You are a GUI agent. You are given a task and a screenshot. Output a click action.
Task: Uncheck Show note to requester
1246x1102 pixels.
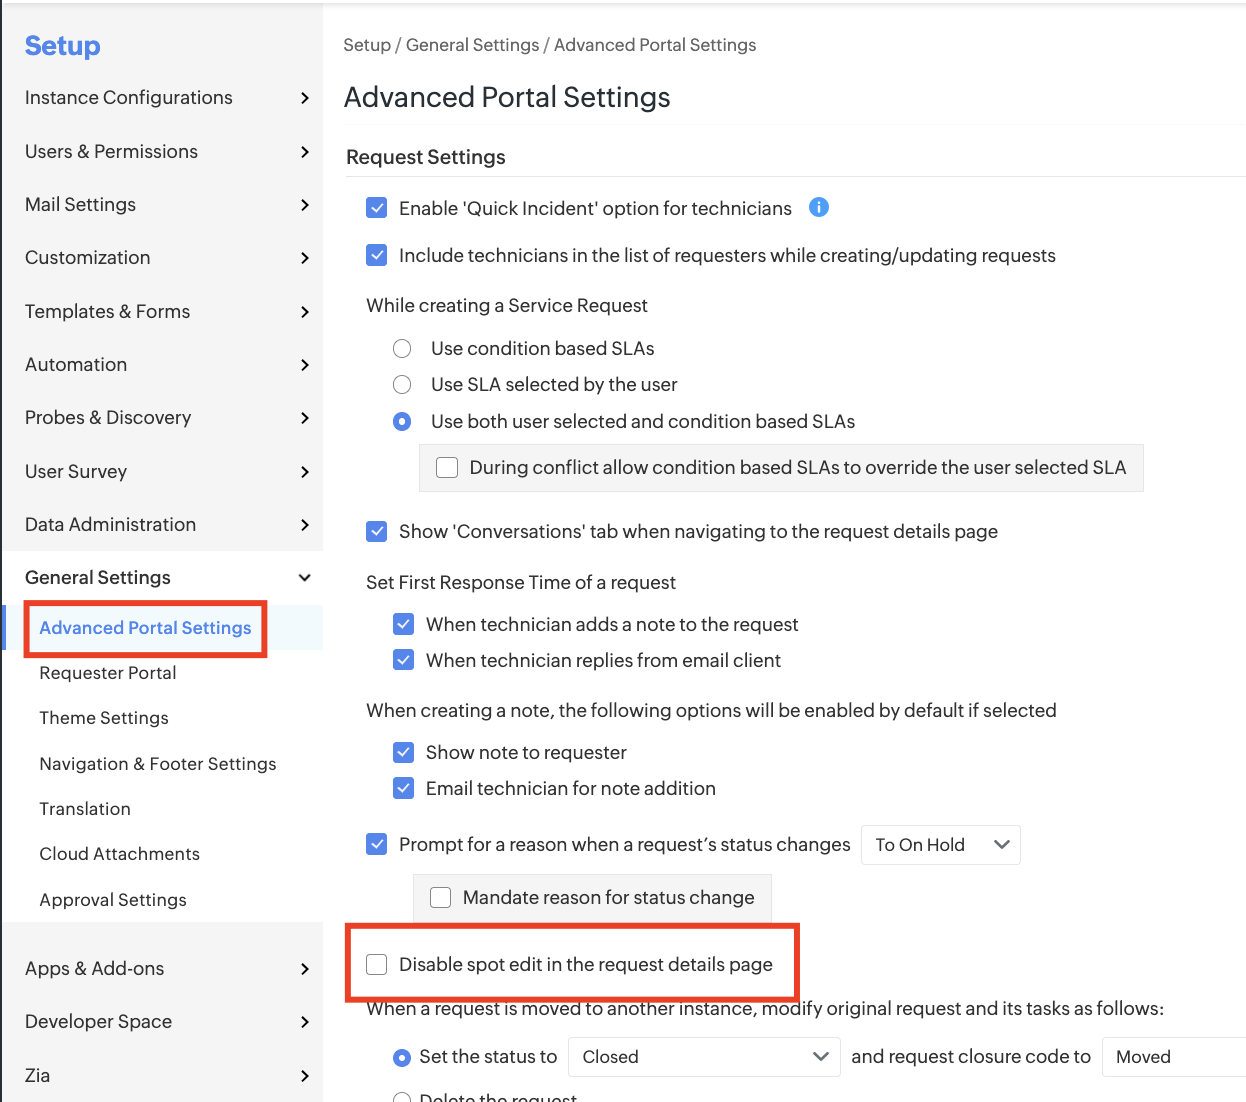pos(404,752)
